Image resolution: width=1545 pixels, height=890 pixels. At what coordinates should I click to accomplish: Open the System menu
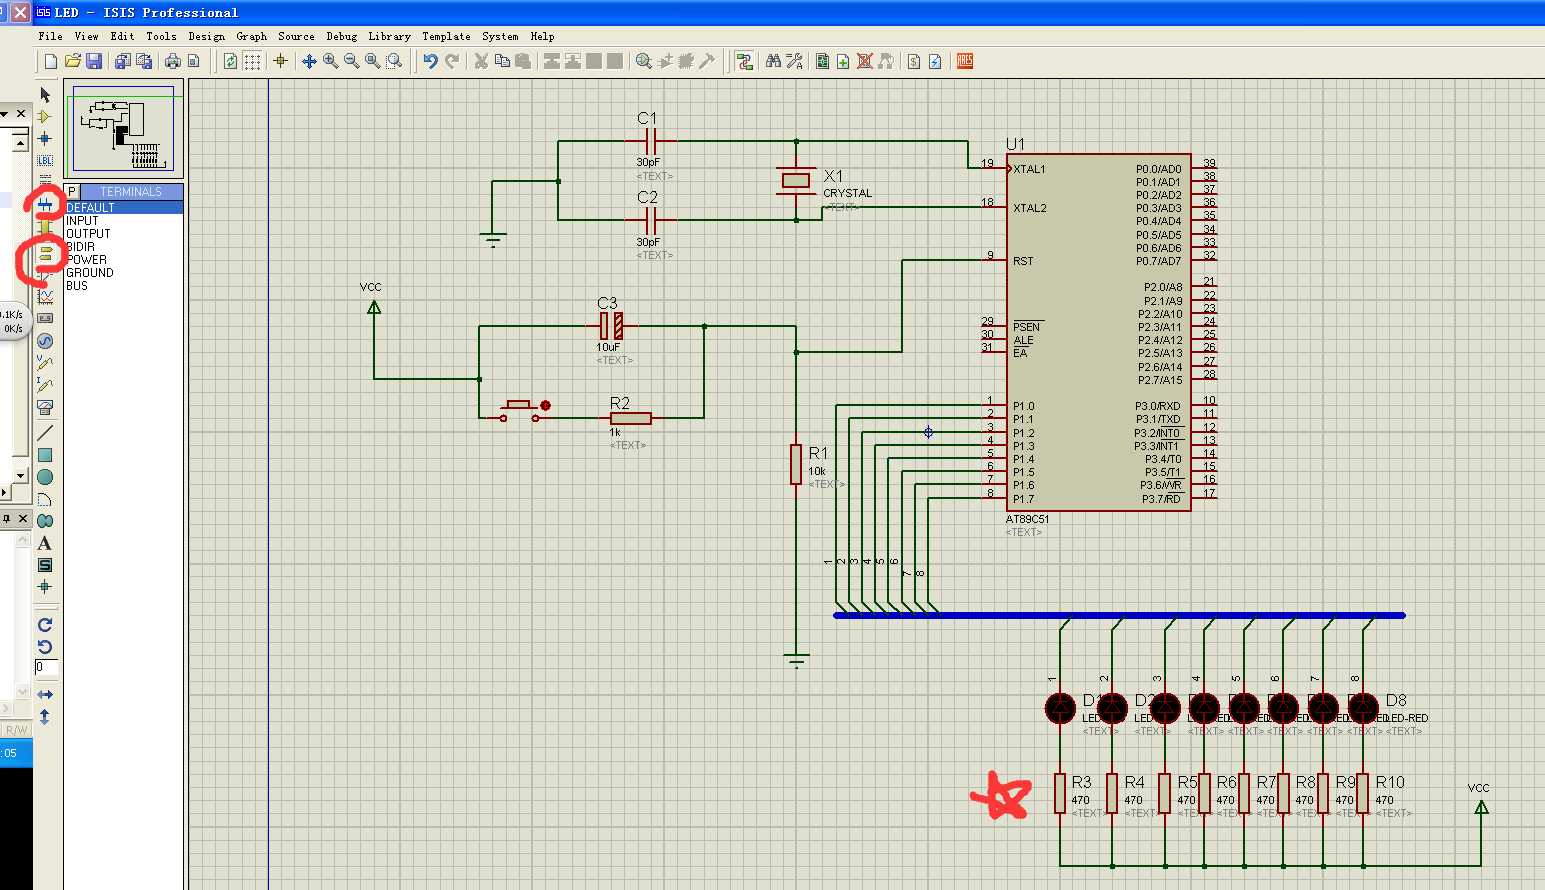[x=500, y=36]
